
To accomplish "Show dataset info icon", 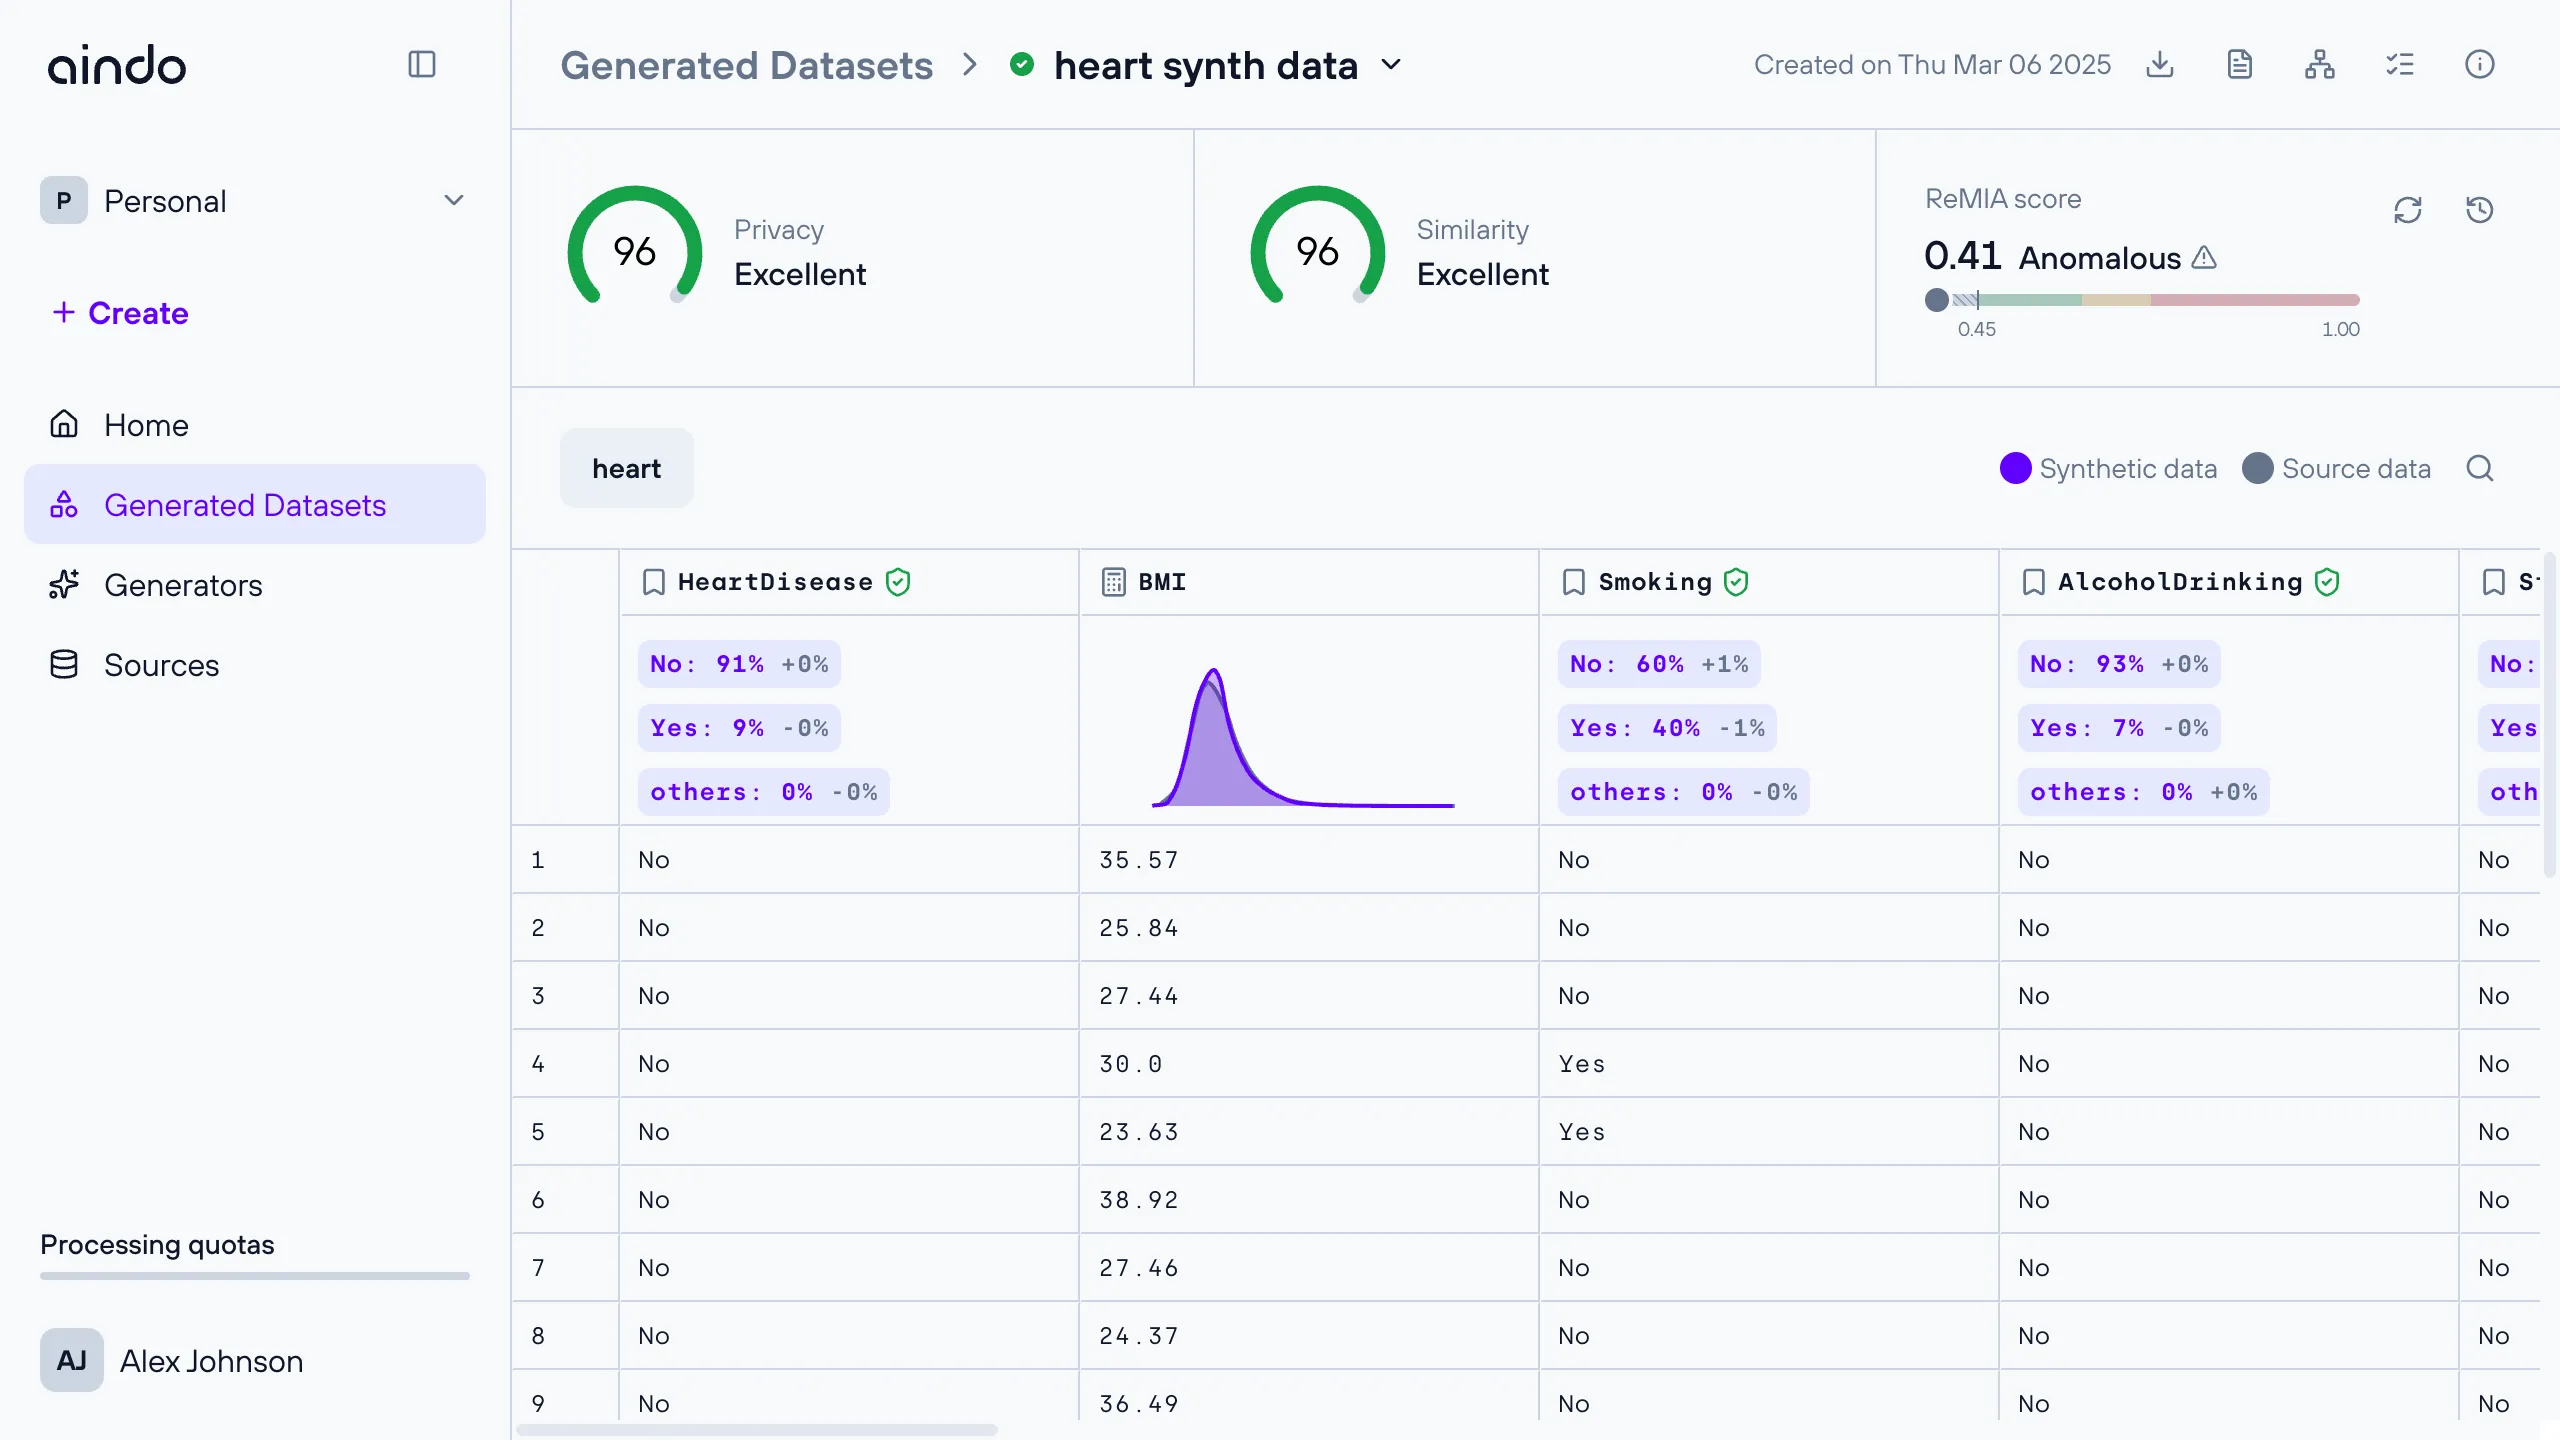I will (x=2480, y=65).
